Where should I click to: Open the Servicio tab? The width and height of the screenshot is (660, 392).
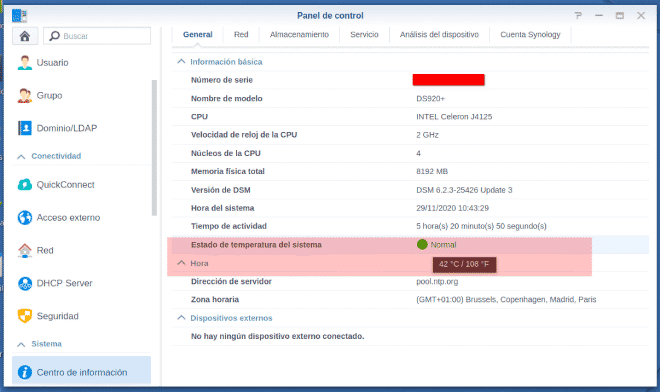tap(365, 35)
